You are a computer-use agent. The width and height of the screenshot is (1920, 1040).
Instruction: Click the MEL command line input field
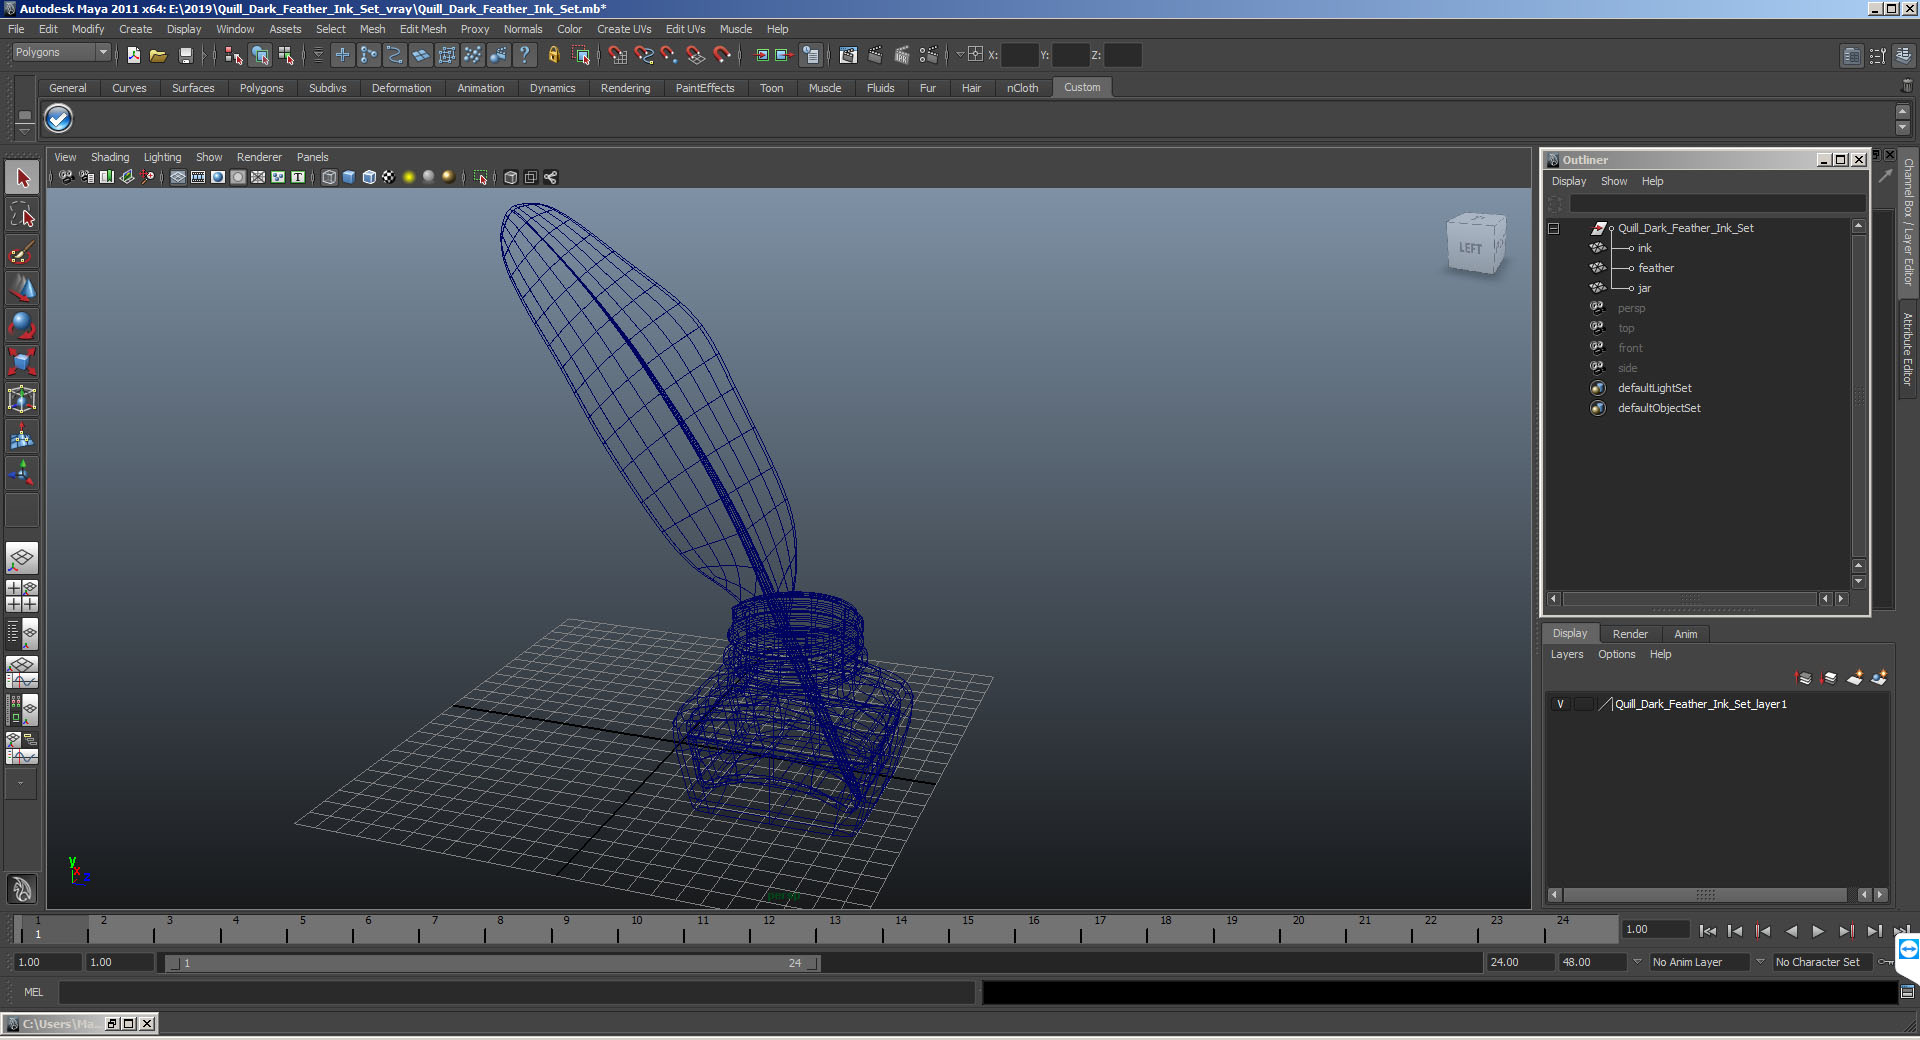tap(516, 992)
